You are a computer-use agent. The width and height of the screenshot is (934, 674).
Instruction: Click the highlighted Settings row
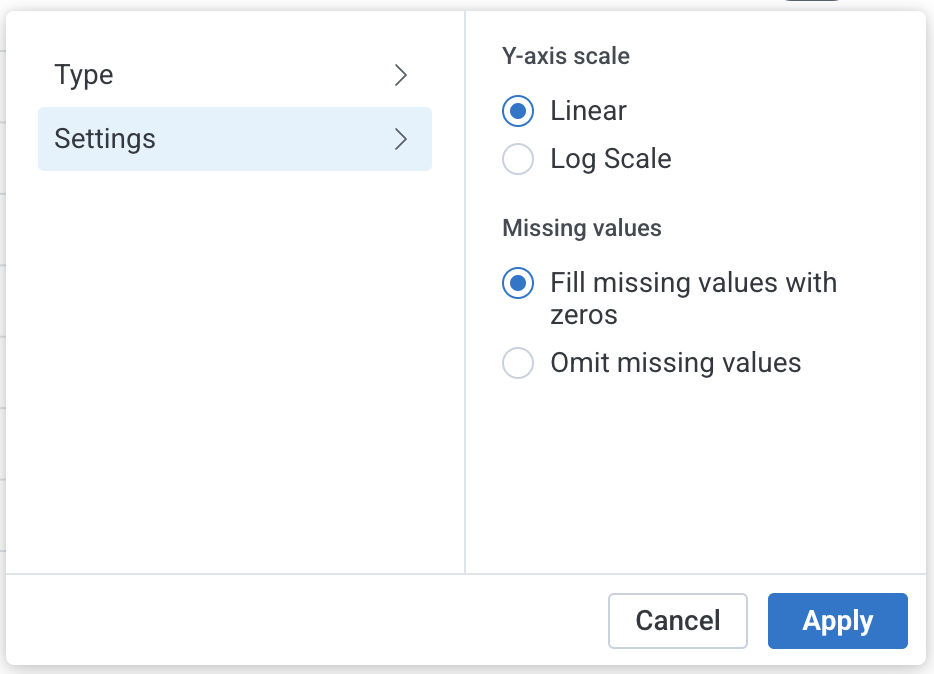point(234,139)
